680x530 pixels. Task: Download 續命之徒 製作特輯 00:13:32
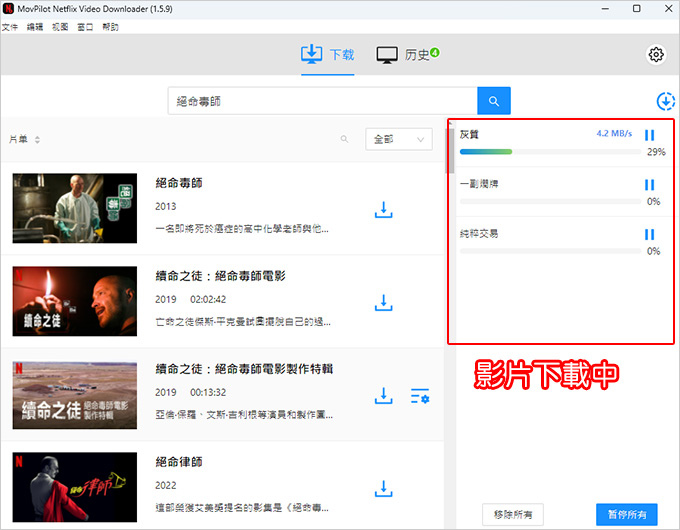pos(383,396)
